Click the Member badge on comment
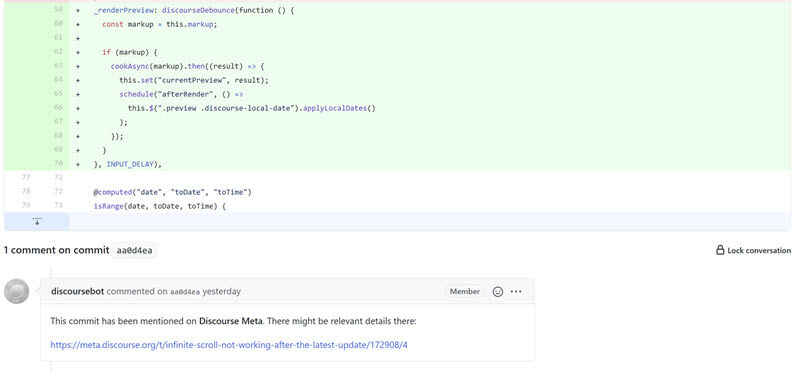Image resolution: width=797 pixels, height=377 pixels. [465, 292]
